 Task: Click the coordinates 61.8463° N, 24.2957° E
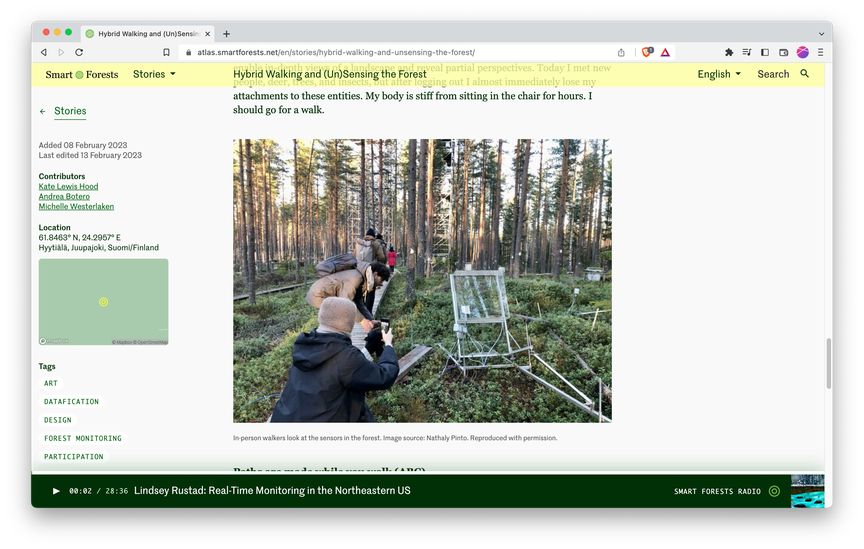(79, 238)
